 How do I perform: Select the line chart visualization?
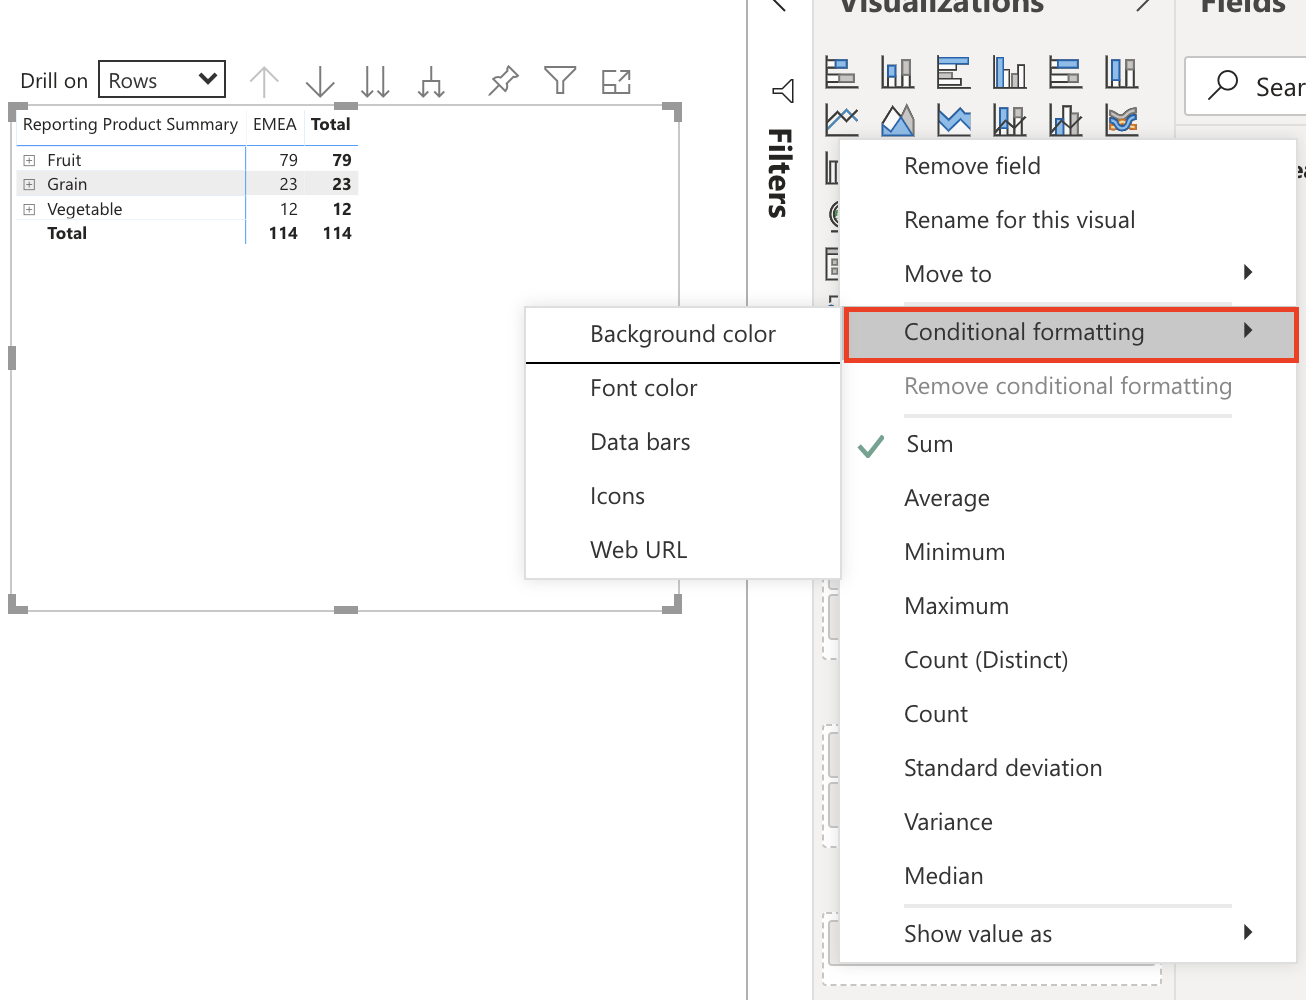coord(842,120)
